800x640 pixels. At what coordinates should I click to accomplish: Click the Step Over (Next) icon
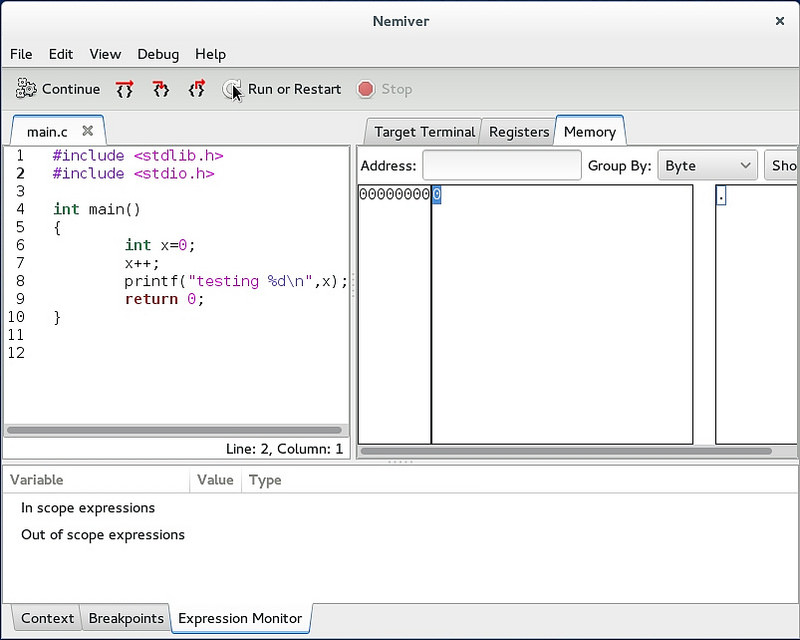click(x=124, y=89)
